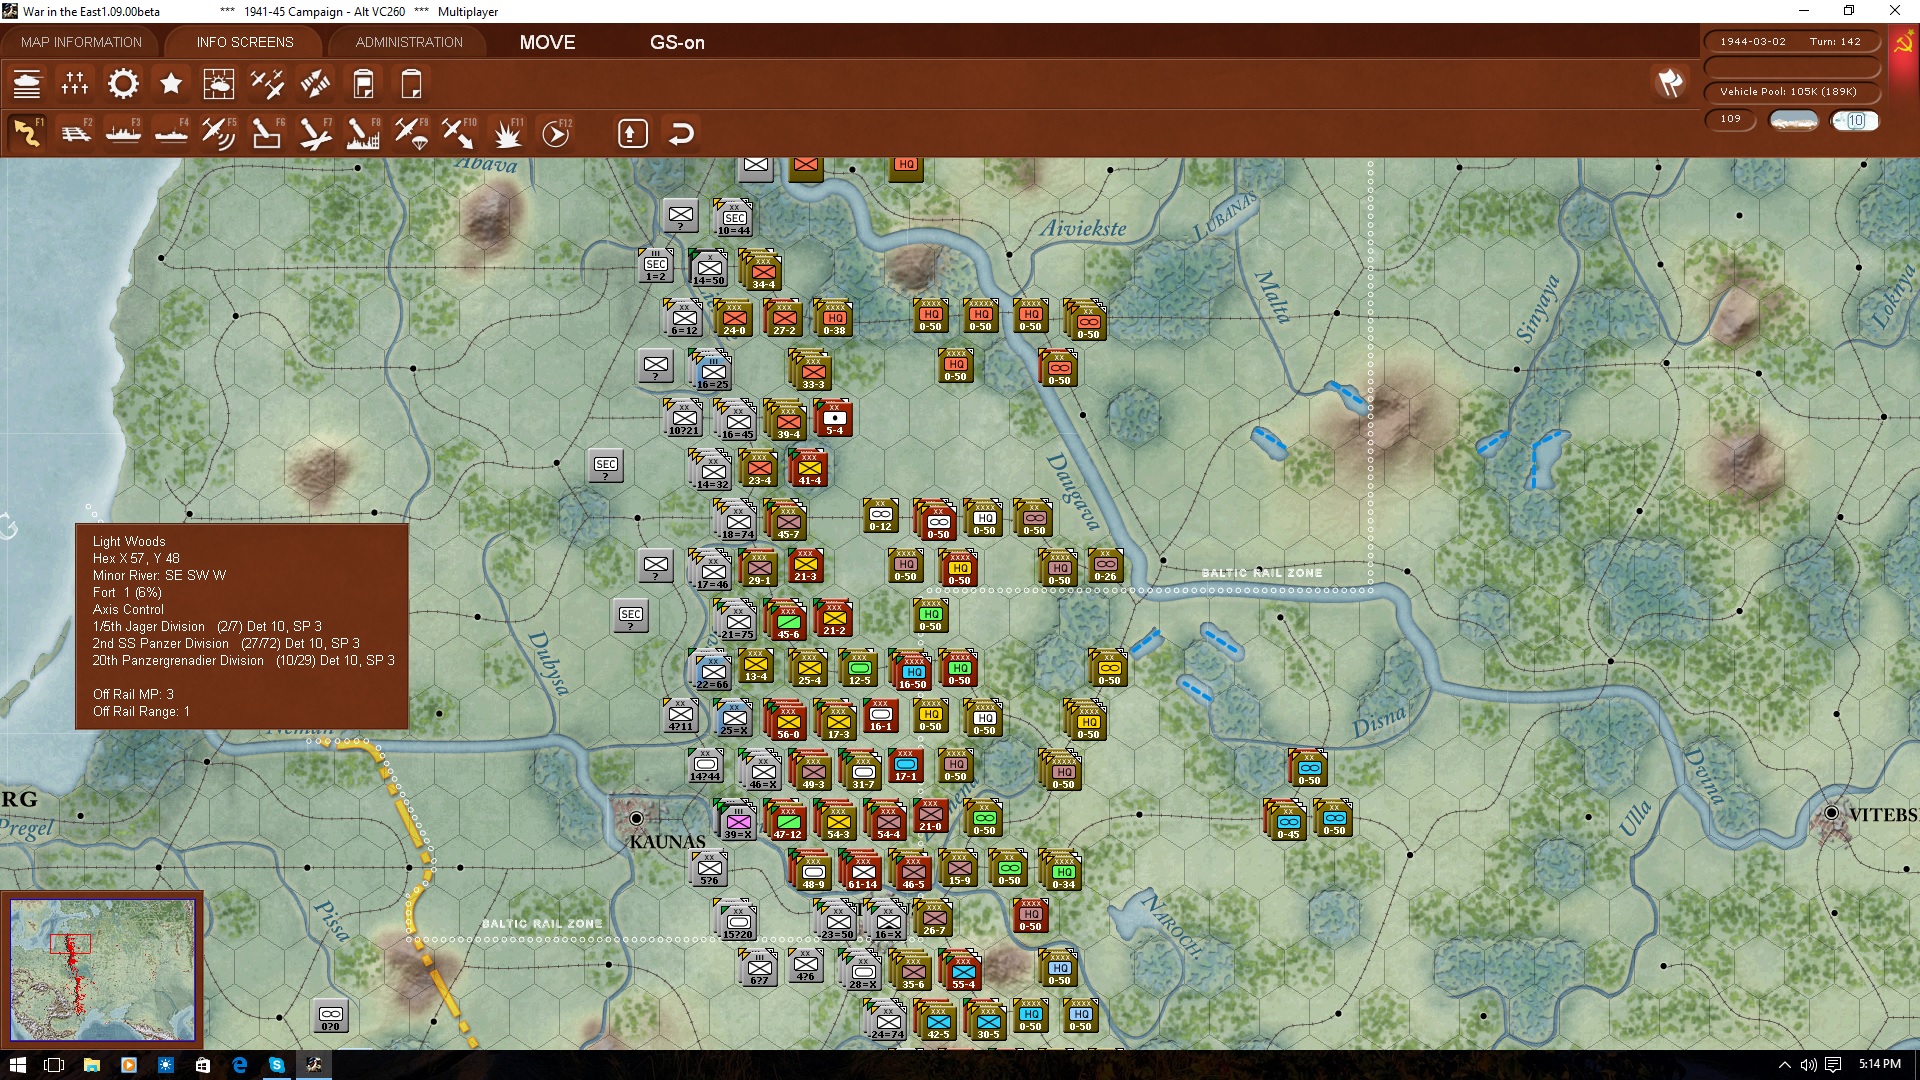The height and width of the screenshot is (1080, 1920).
Task: Activate the F3 naval transport mode
Action: point(123,131)
